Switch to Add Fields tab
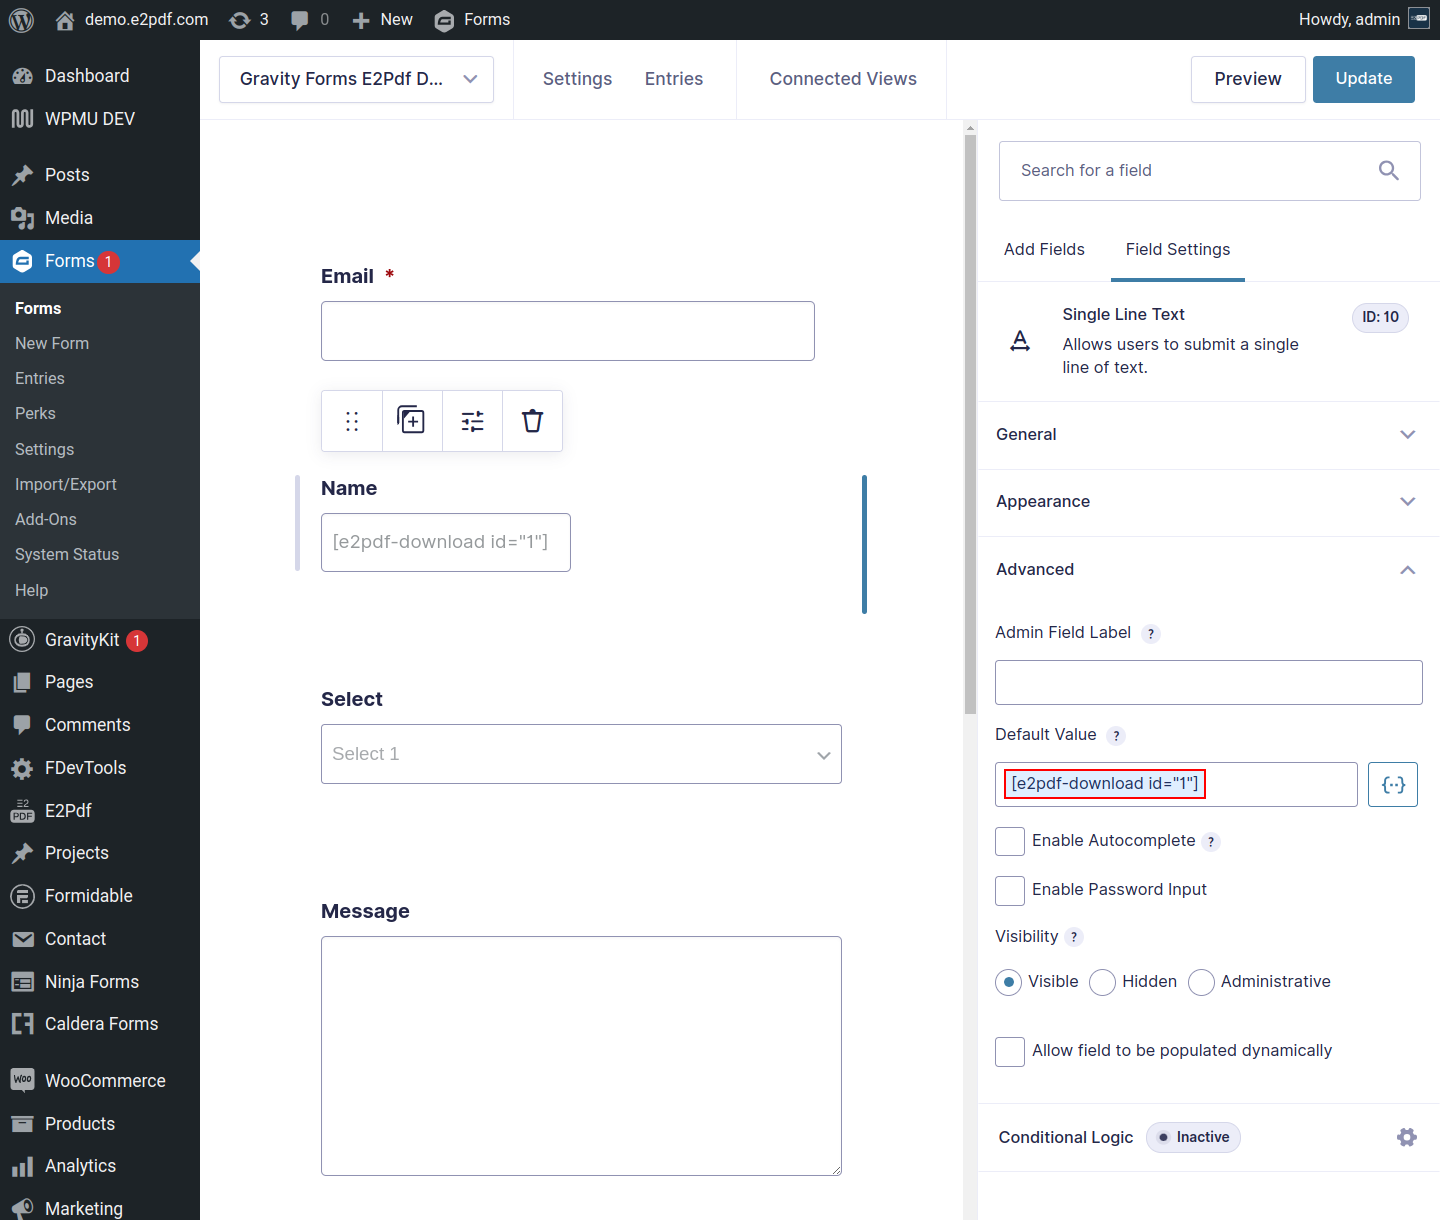Viewport: 1440px width, 1220px height. point(1044,250)
